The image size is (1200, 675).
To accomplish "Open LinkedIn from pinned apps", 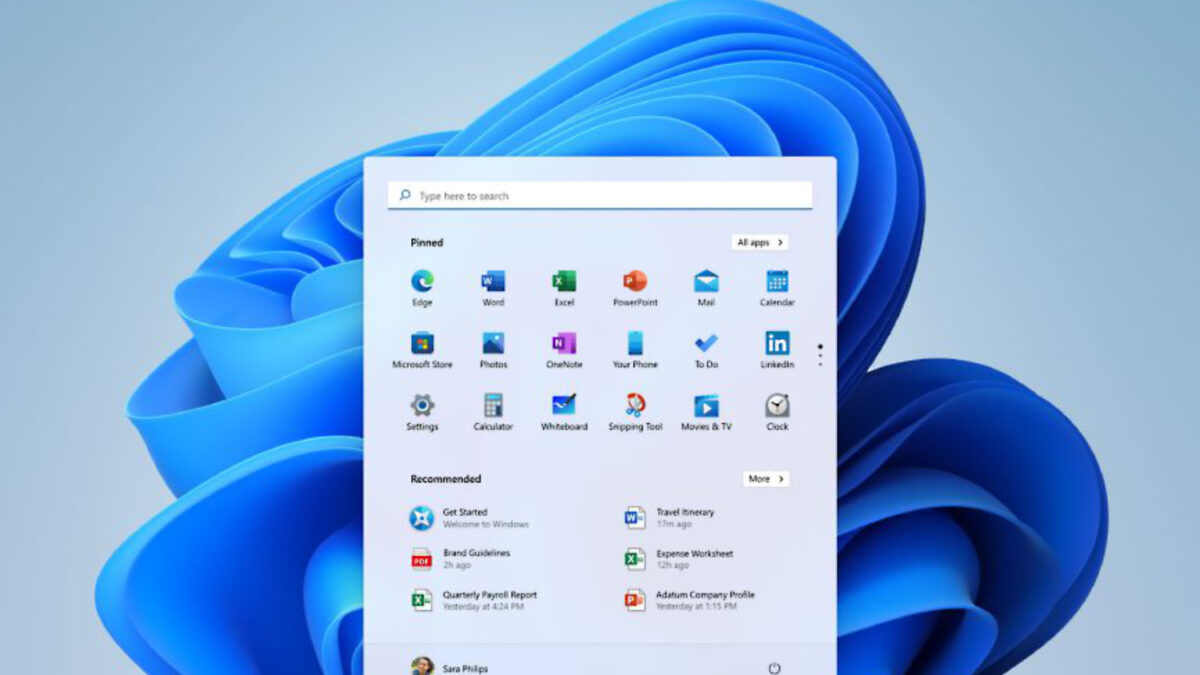I will [x=777, y=345].
